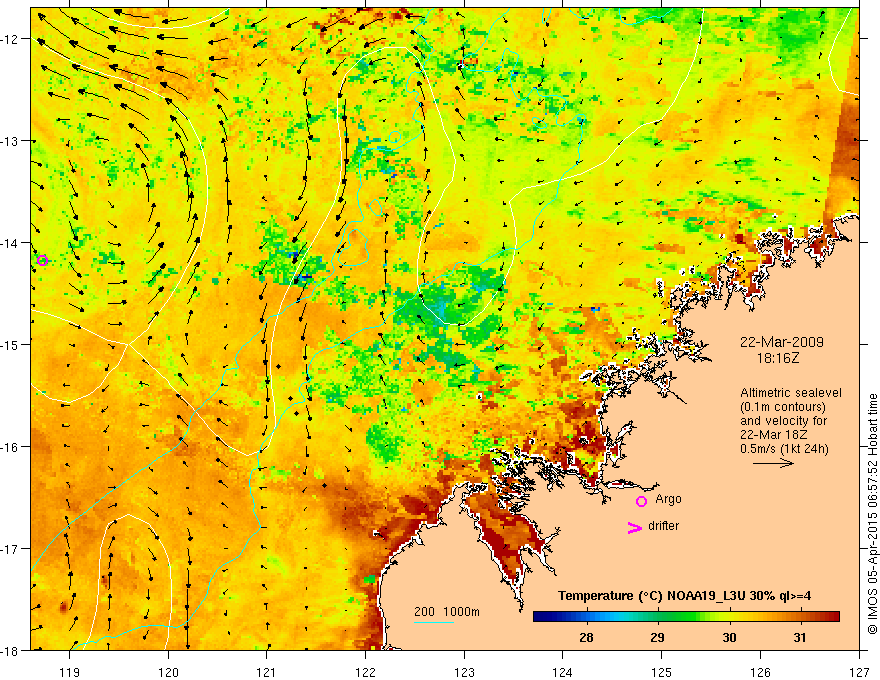Click colorbar label 30
880x680 pixels.
(728, 637)
